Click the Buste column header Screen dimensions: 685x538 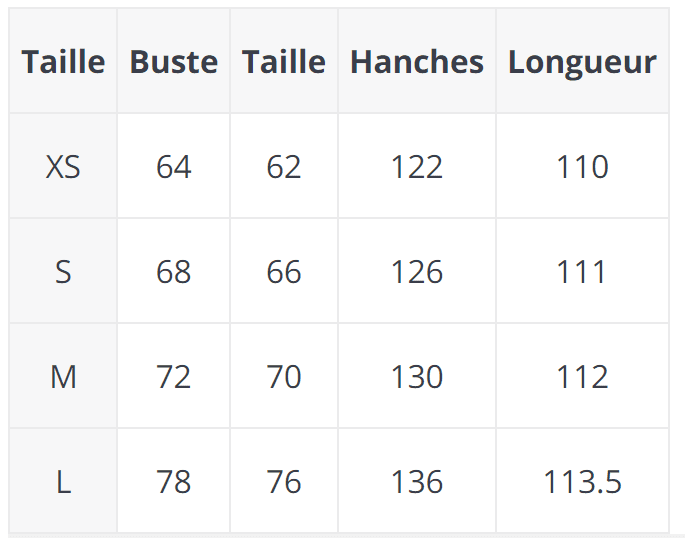pos(174,62)
